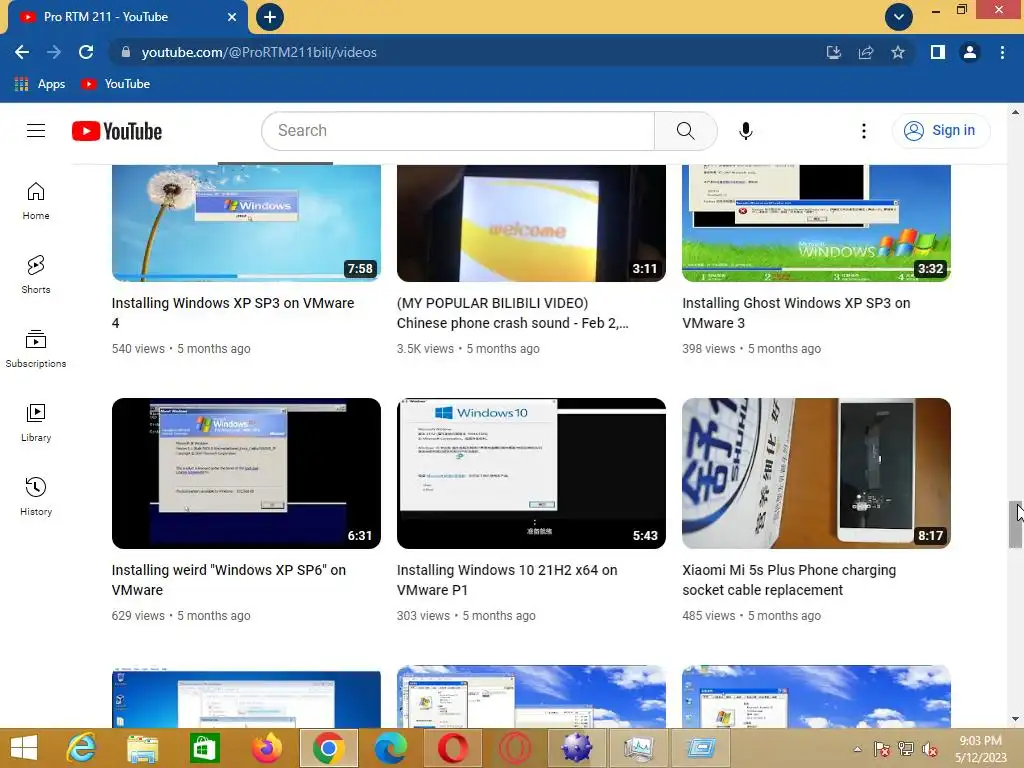Toggle the browser side panel

coord(938,52)
